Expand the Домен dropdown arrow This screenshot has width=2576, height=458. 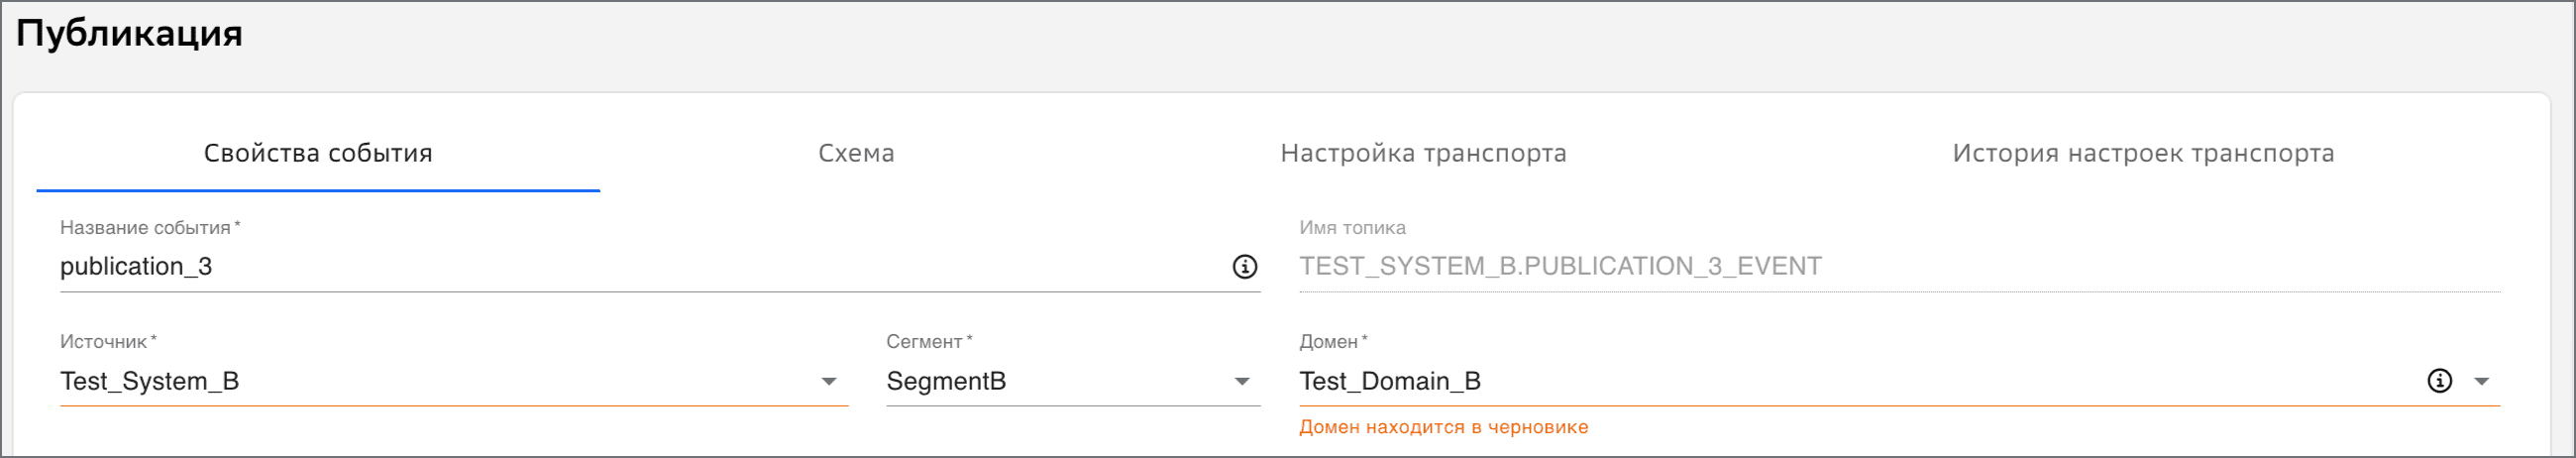2482,382
